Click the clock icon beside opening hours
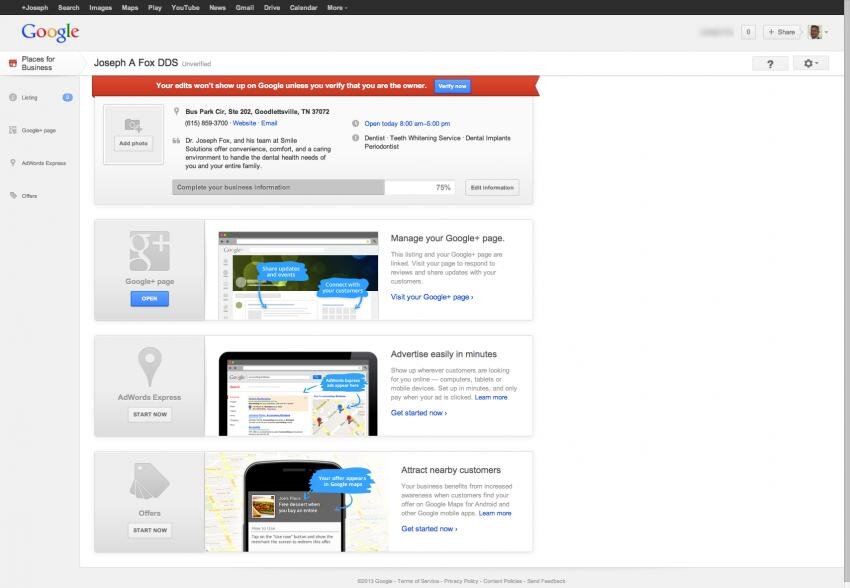 tap(356, 123)
